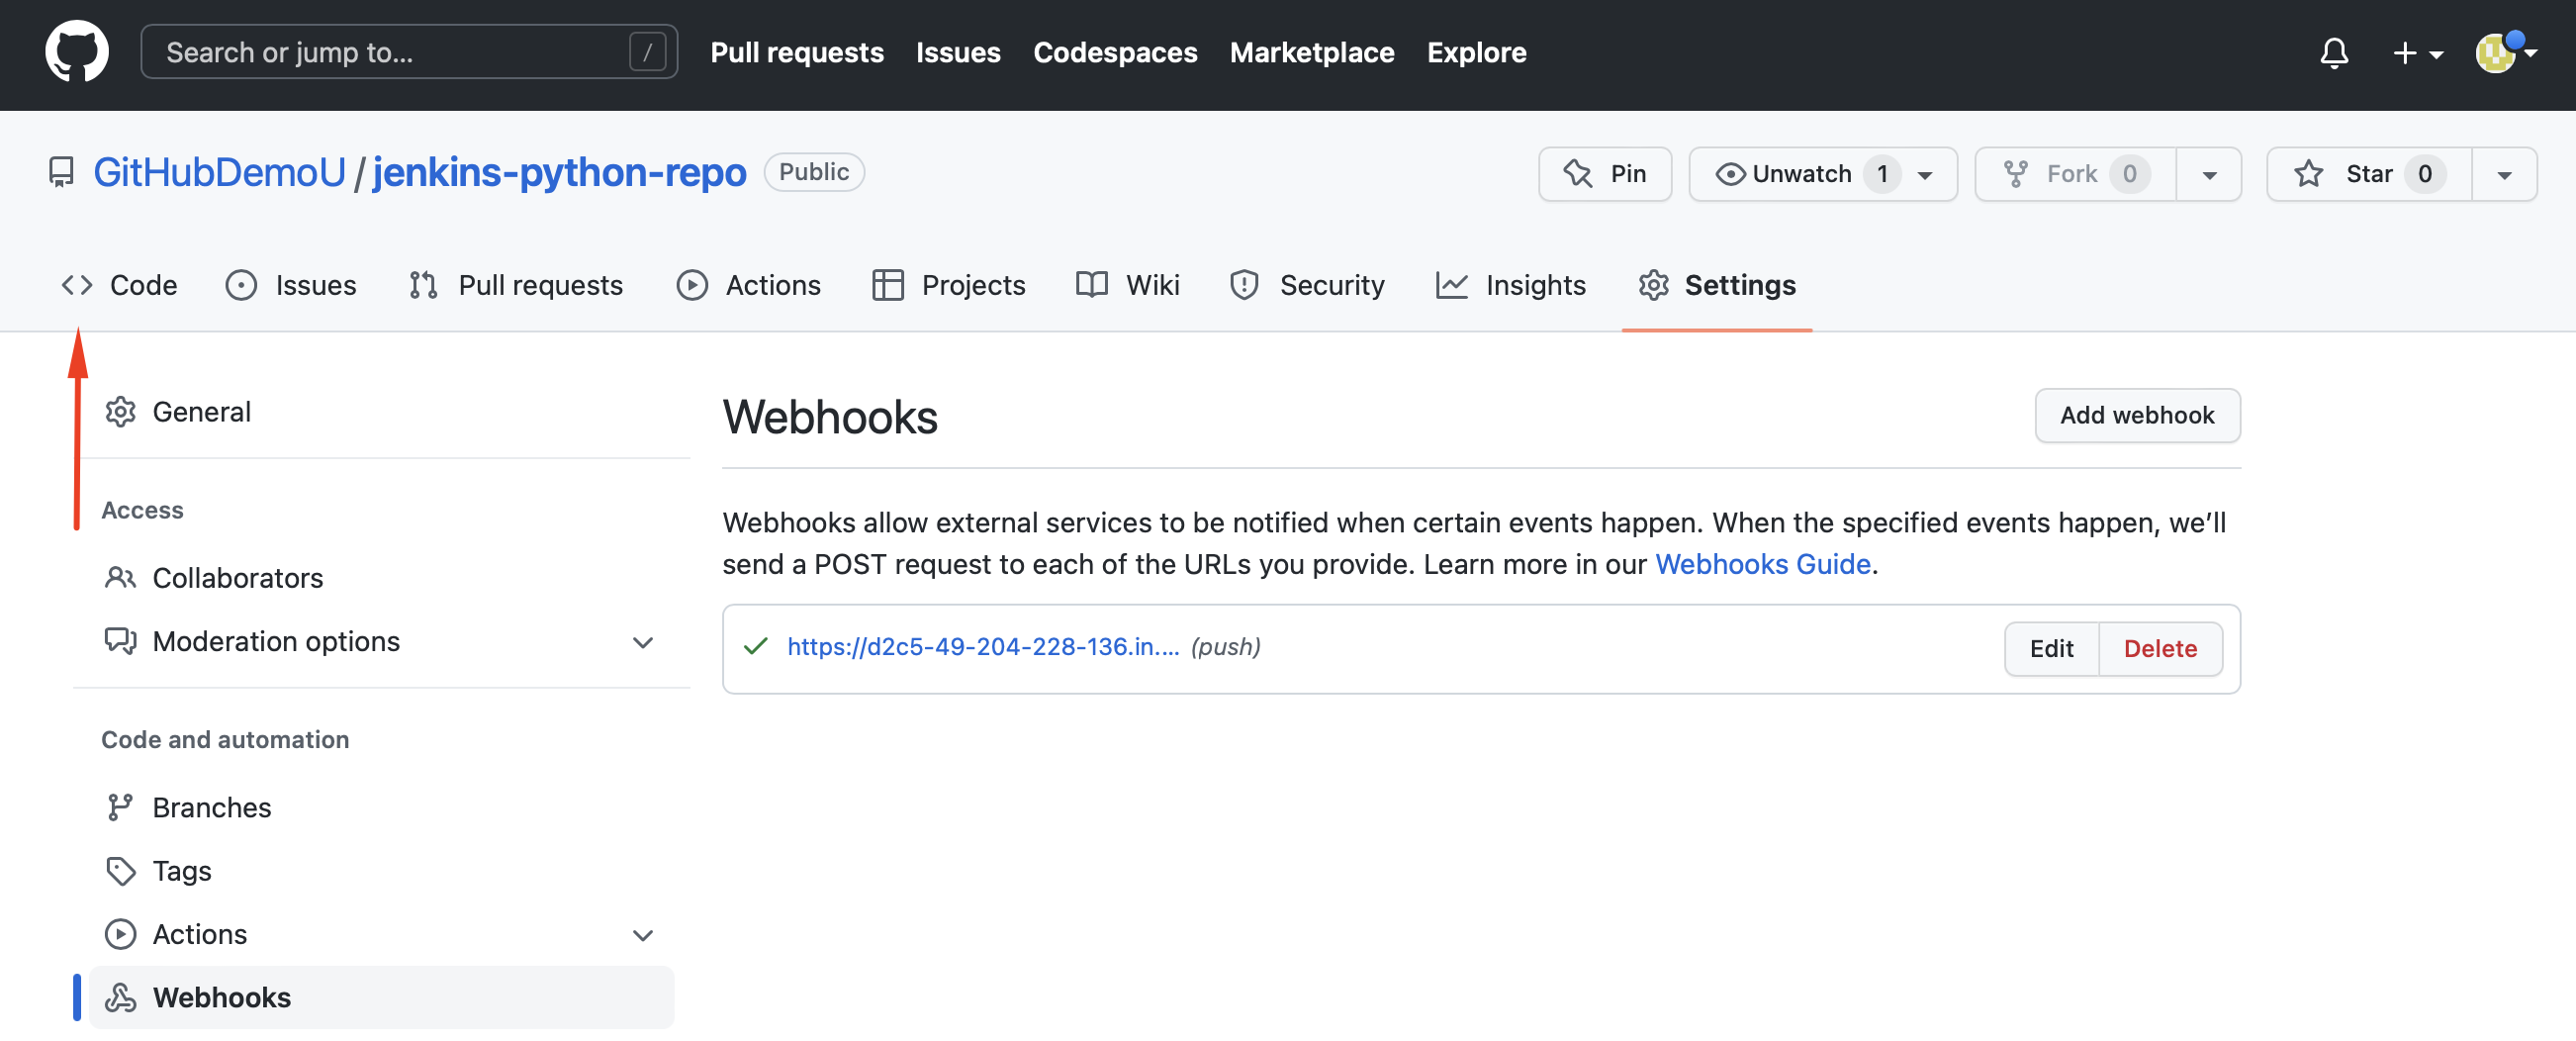Click the Public visibility badge
Image resolution: width=2576 pixels, height=1041 pixels.
coord(814,172)
